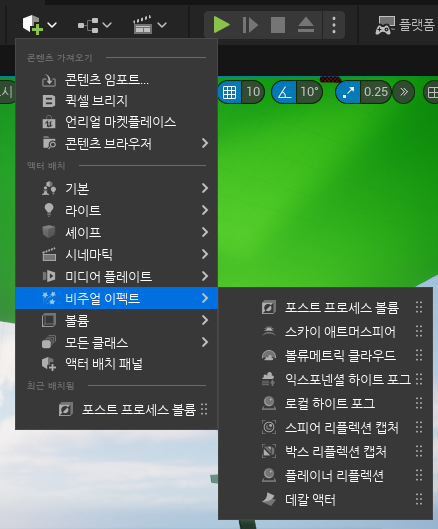438x529 pixels.
Task: Add 로컬 하이트 포그 actor
Action: click(x=325, y=403)
